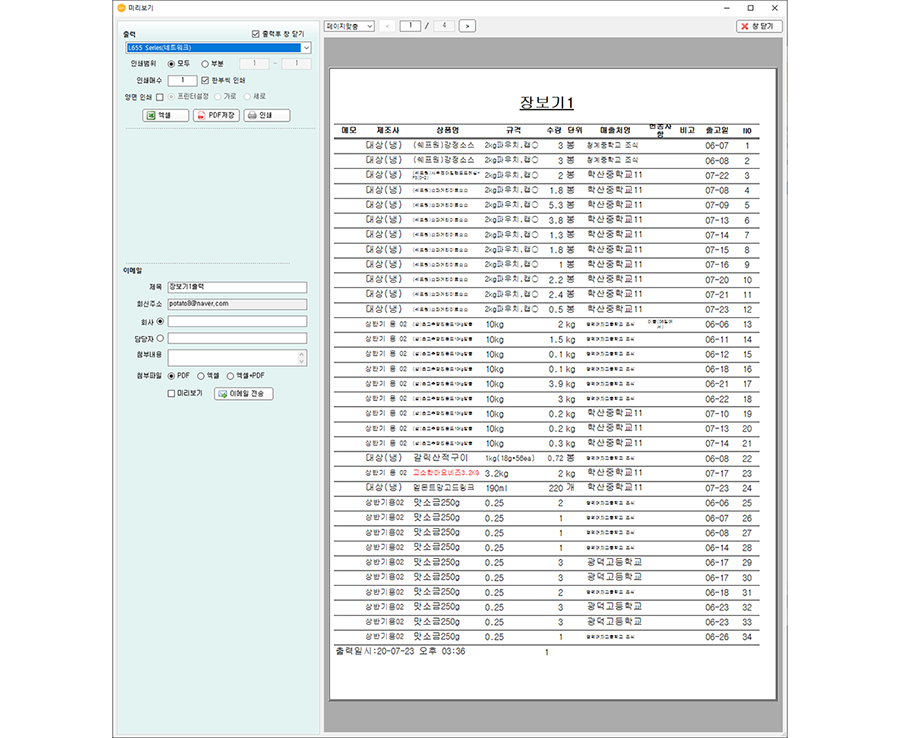Screen dimensions: 900x738
Task: Choose 엑셀+PDF attachment type
Action: pos(231,375)
